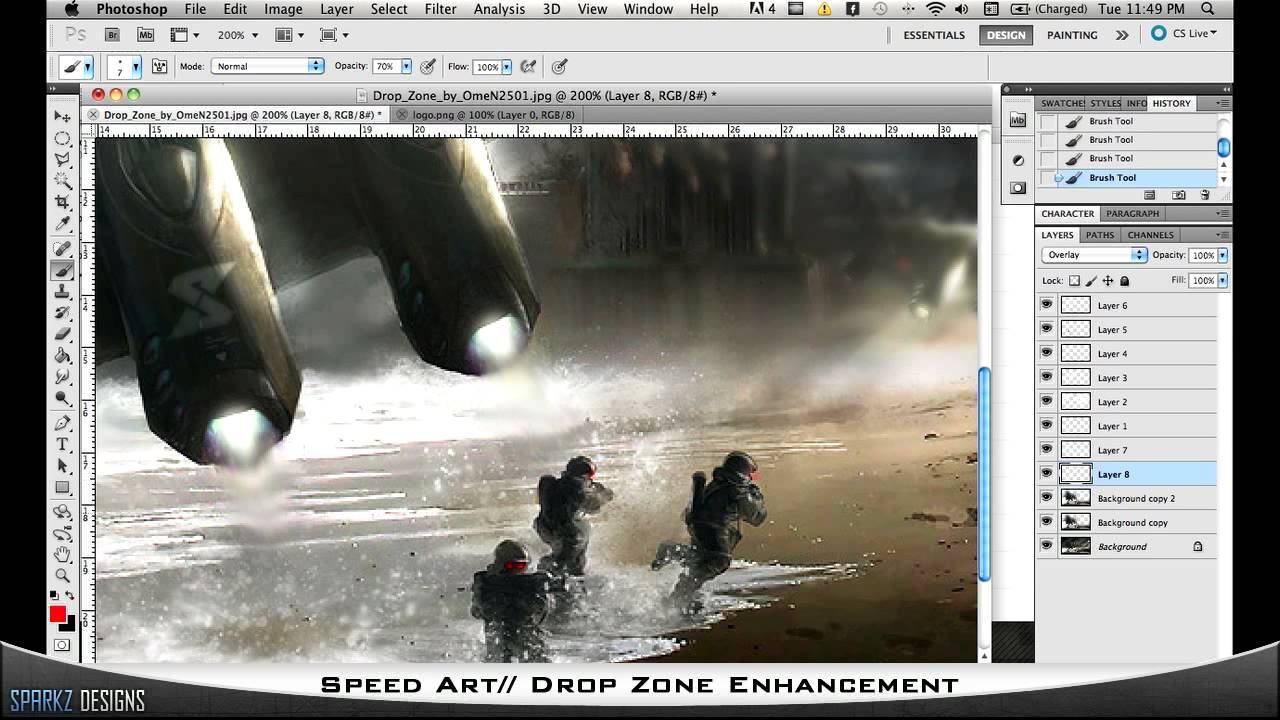The image size is (1280, 720).
Task: Open layer Fill dropdown arrow
Action: (1222, 281)
